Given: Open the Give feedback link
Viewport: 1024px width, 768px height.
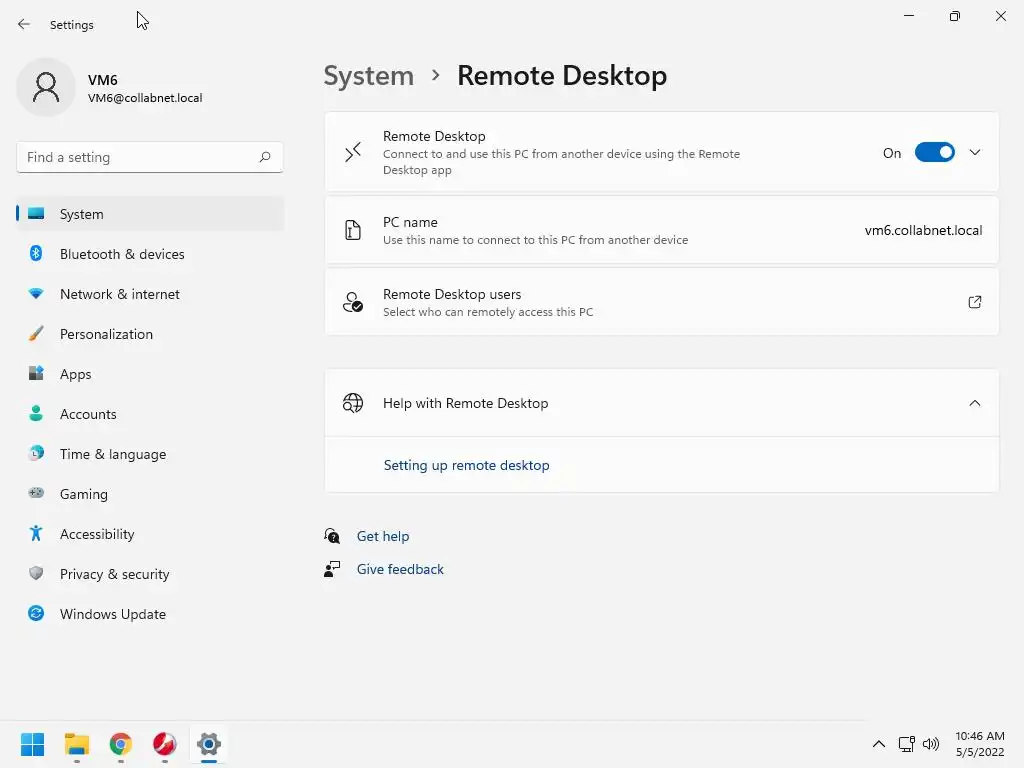Looking at the screenshot, I should point(400,569).
